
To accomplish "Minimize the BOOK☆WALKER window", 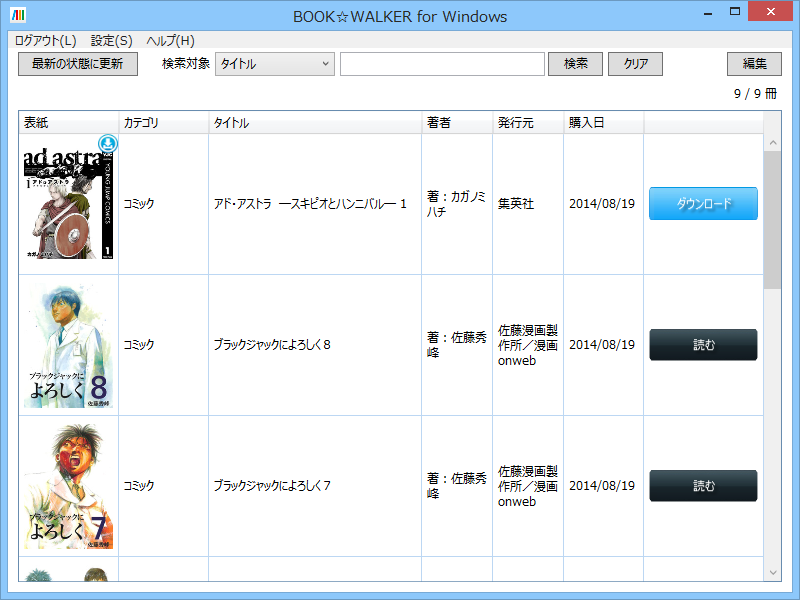I will [x=708, y=13].
